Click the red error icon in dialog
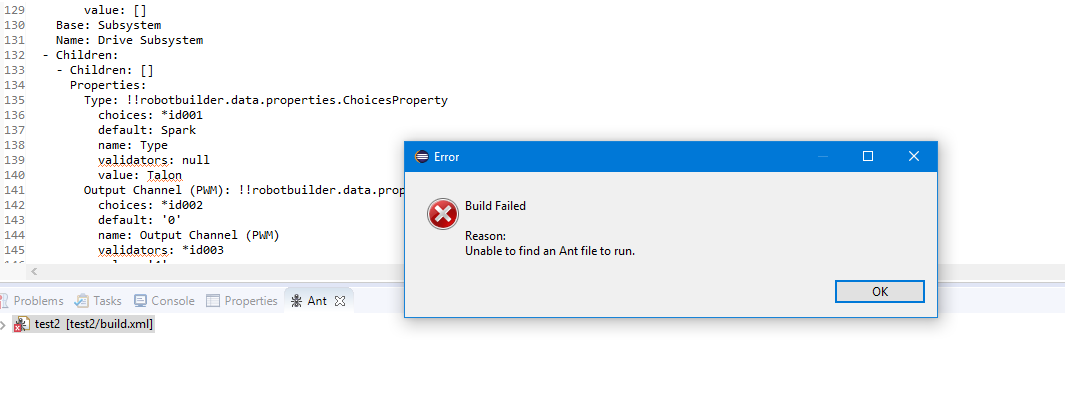This screenshot has width=1065, height=405. point(443,215)
